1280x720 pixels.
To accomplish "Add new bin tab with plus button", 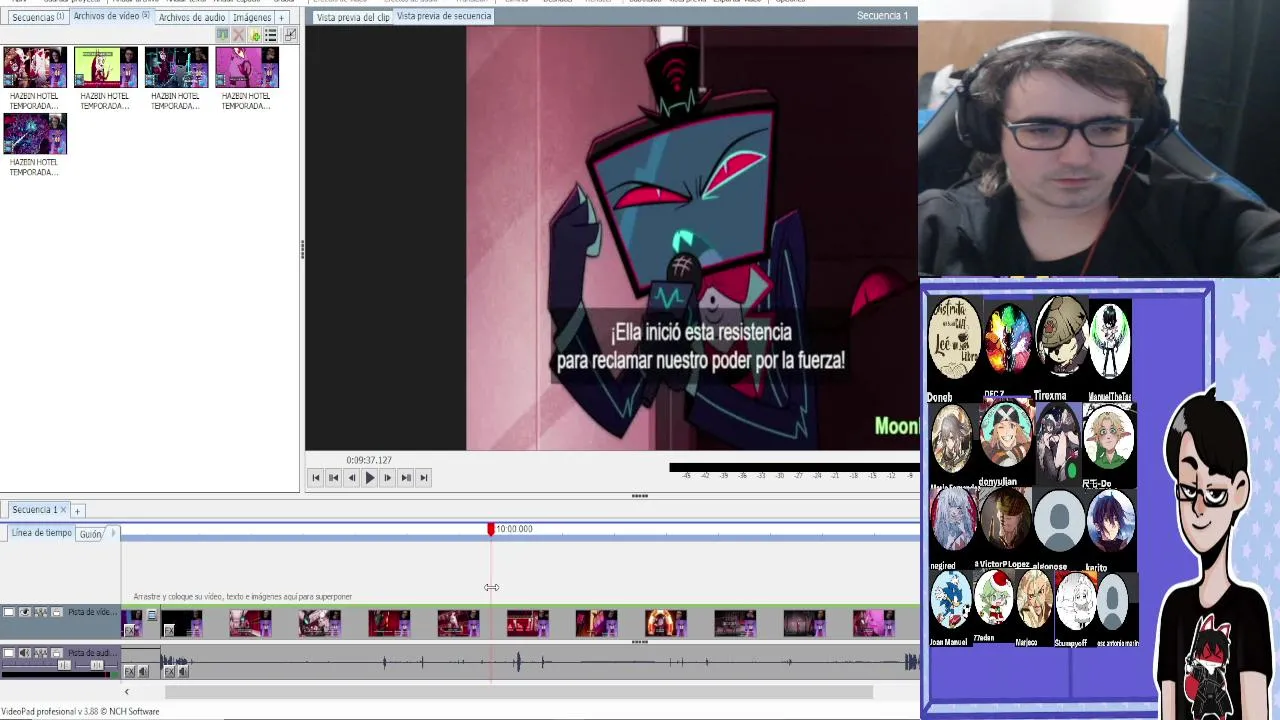I will pos(281,17).
